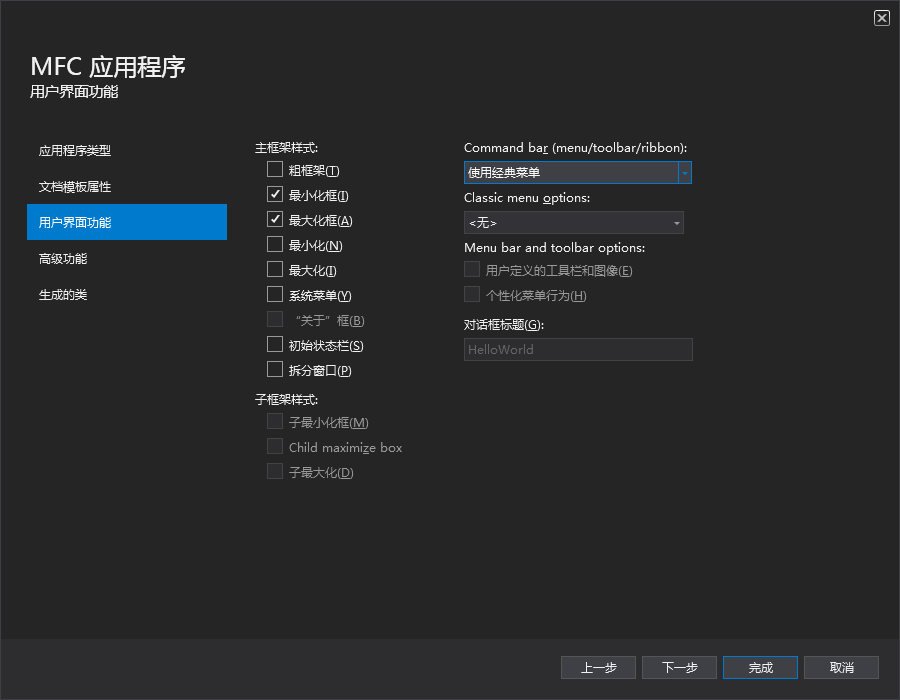
Task: Open the Command bar dropdown
Action: 684,172
